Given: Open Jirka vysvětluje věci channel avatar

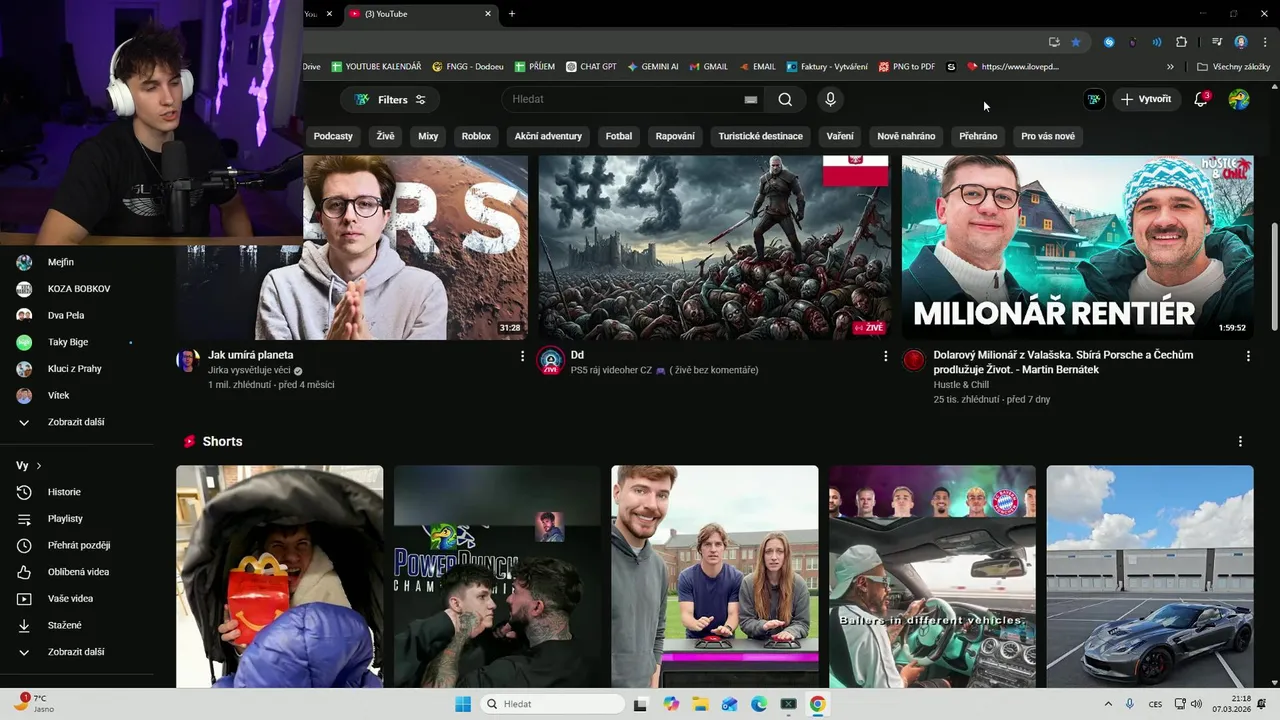Looking at the screenshot, I should (x=188, y=361).
